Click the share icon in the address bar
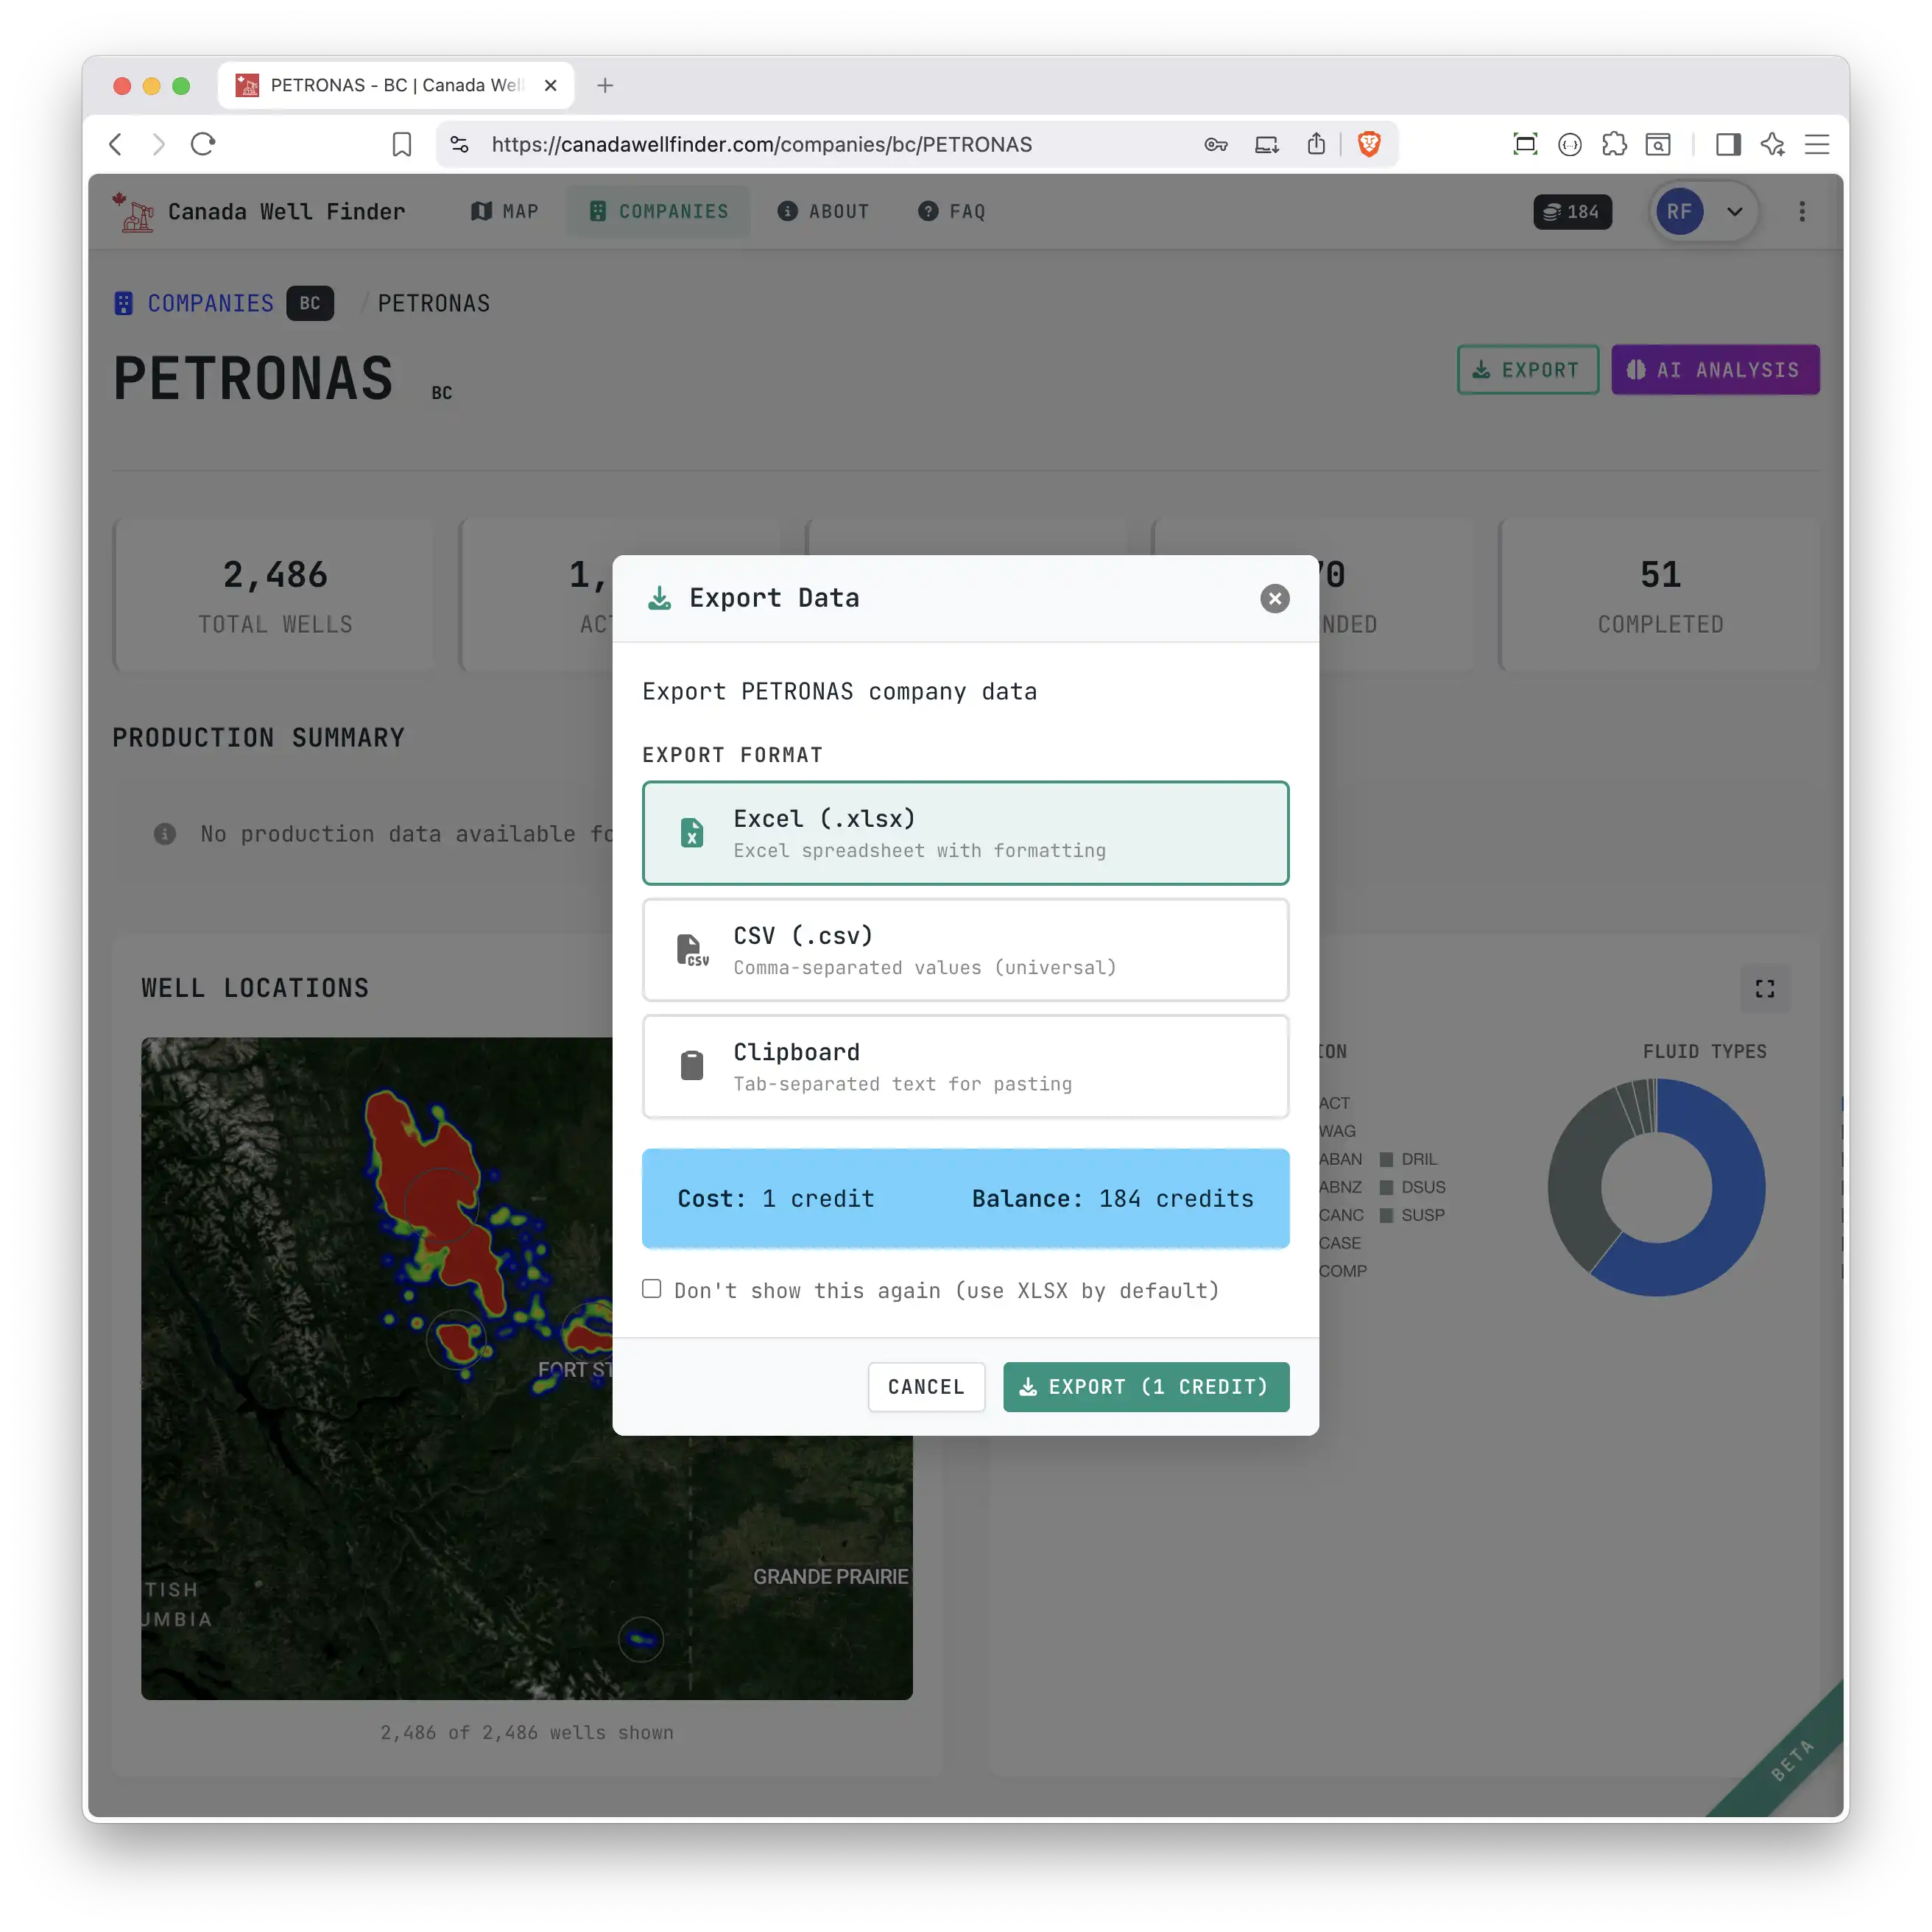This screenshot has height=1932, width=1932. click(x=1316, y=144)
